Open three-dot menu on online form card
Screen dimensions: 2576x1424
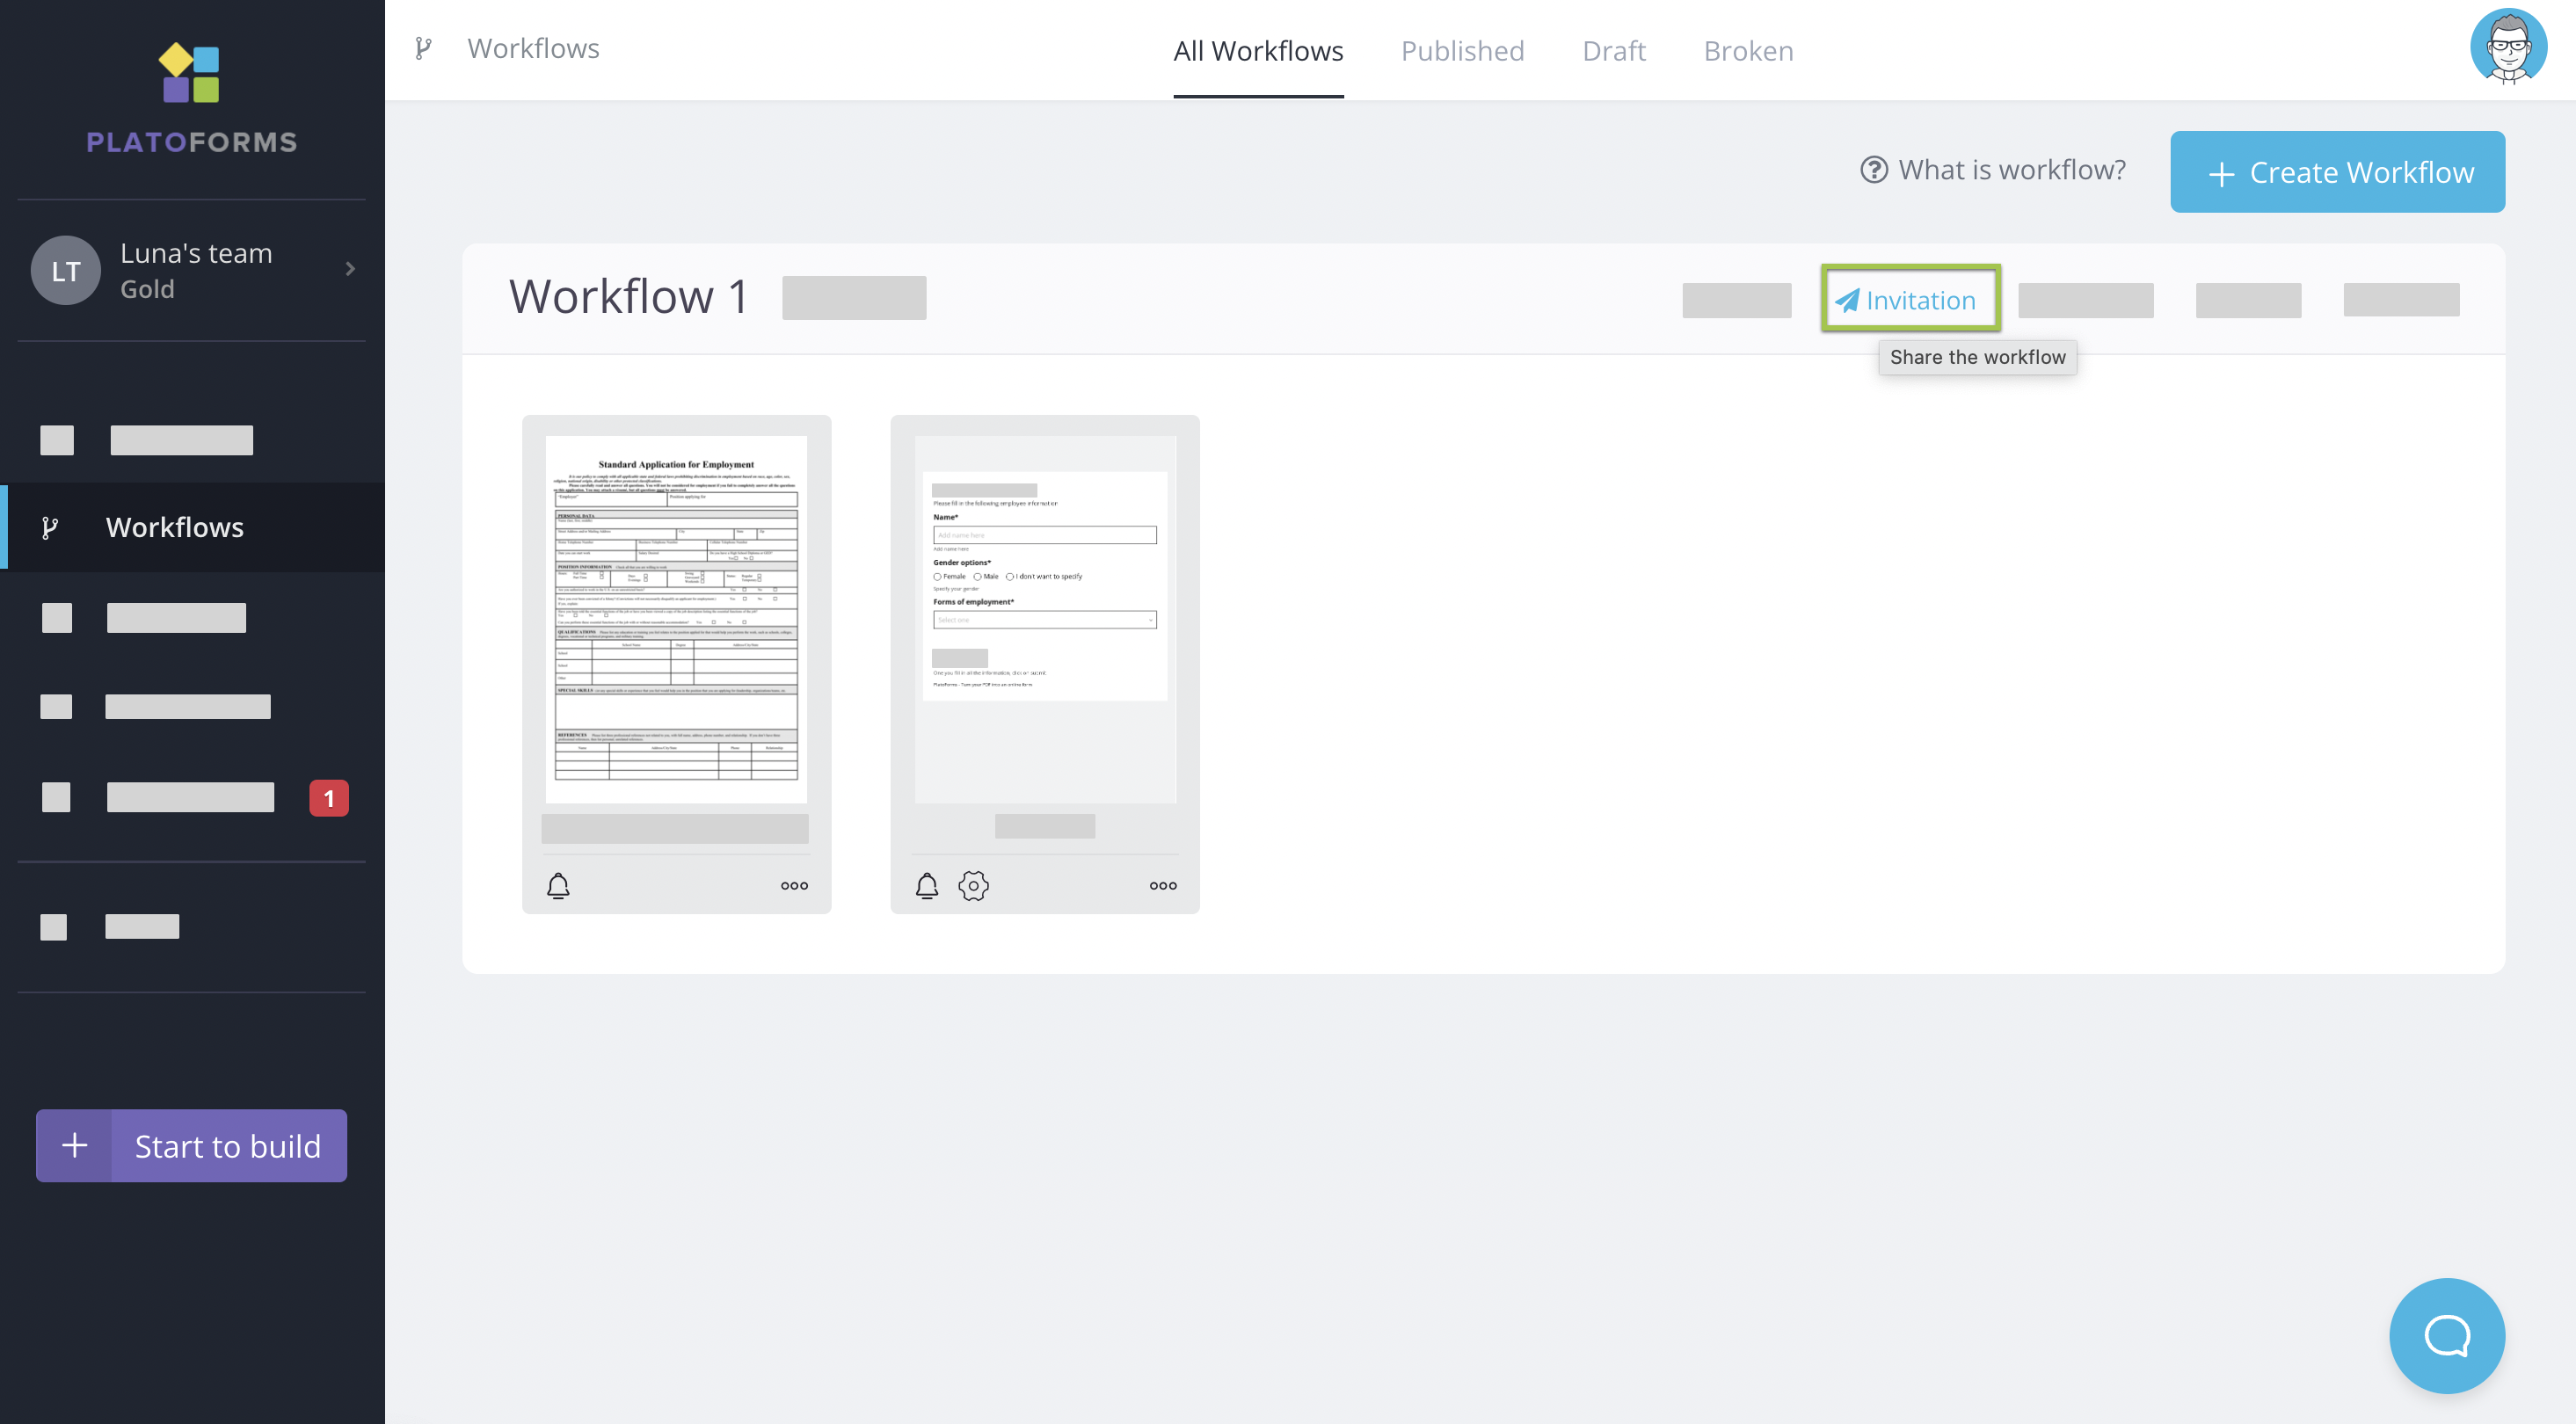pyautogui.click(x=1162, y=885)
